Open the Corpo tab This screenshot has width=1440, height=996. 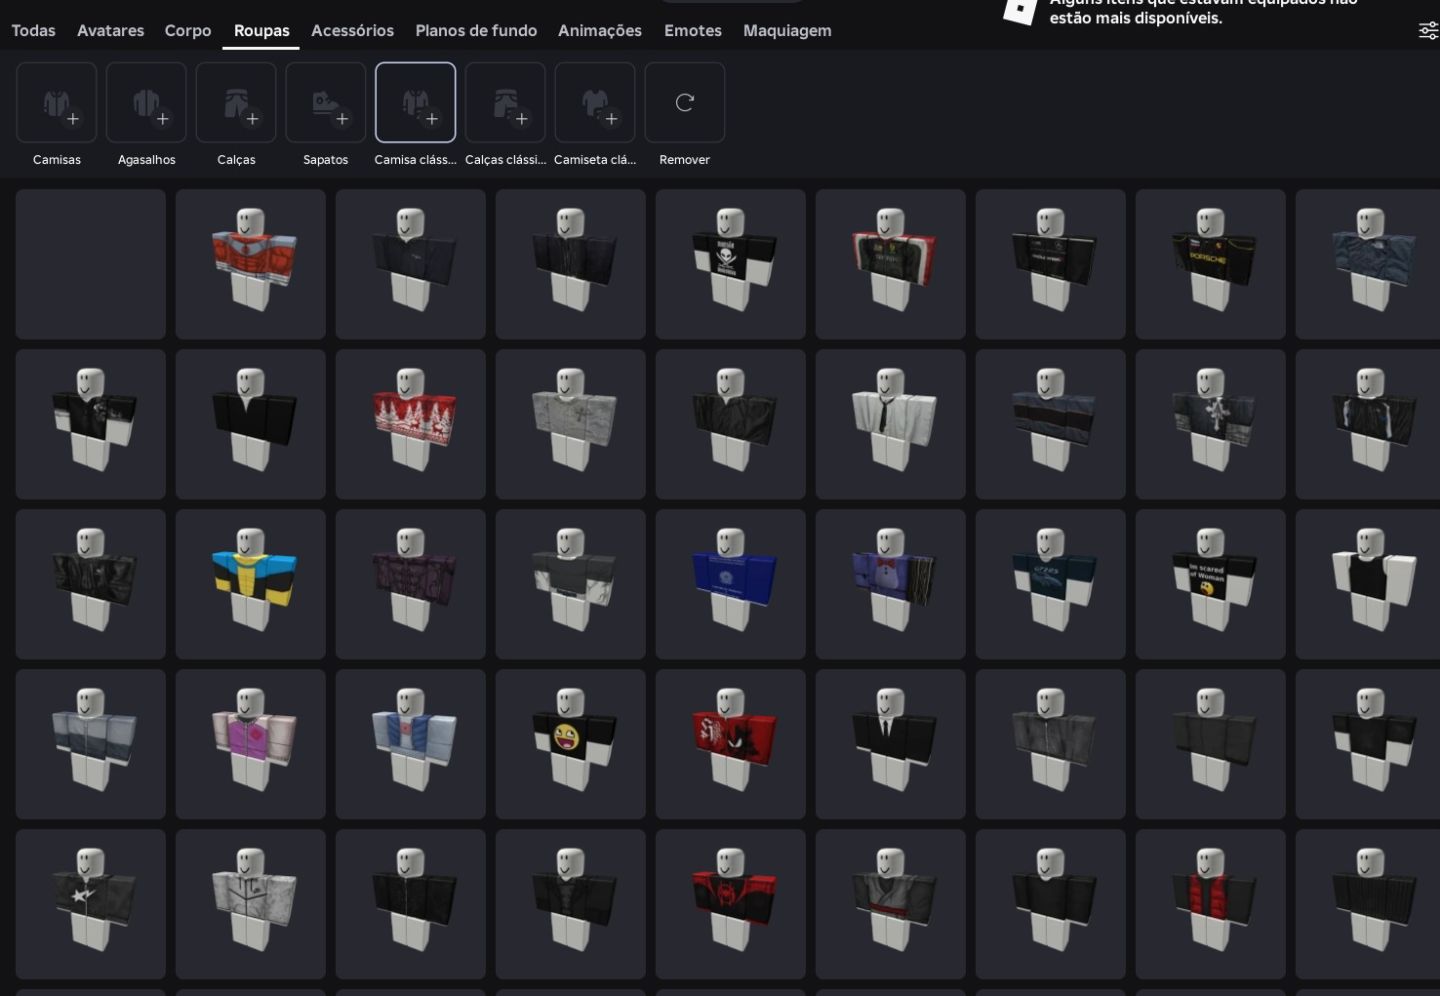(188, 31)
